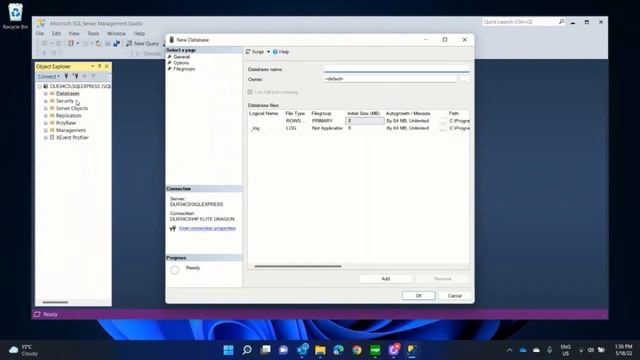Viewport: 640px width, 360px height.
Task: Click the Add button
Action: [386, 279]
